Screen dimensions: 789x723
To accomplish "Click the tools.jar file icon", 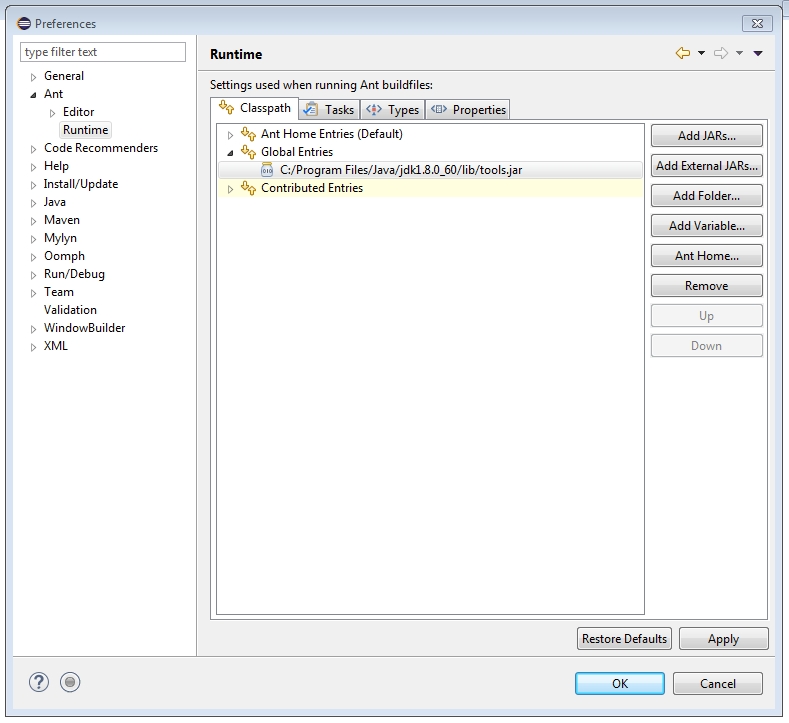I will click(x=267, y=170).
